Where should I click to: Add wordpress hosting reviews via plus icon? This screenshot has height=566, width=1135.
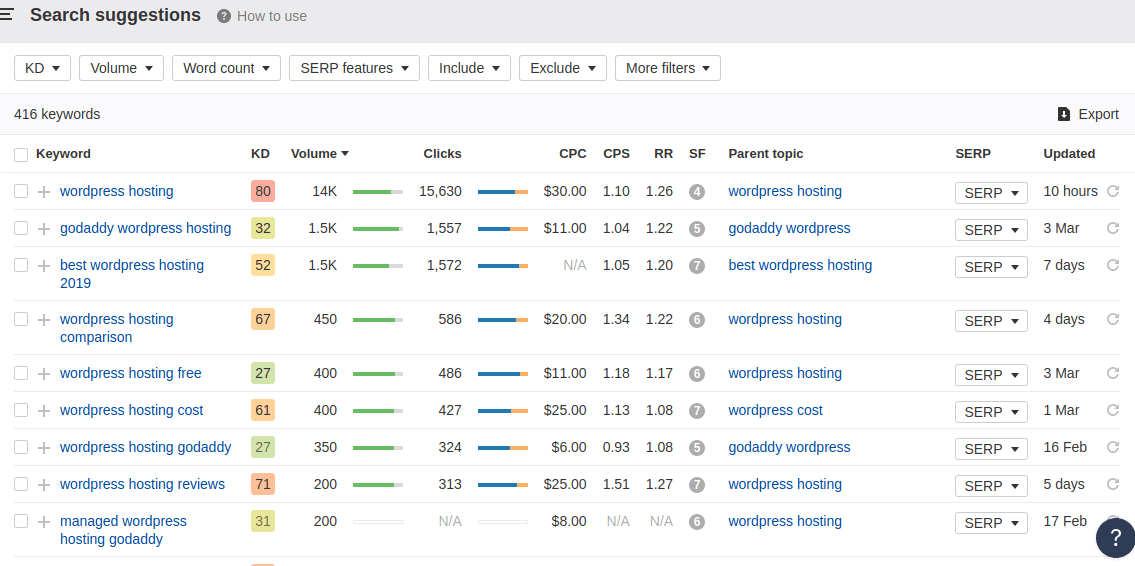tap(44, 485)
